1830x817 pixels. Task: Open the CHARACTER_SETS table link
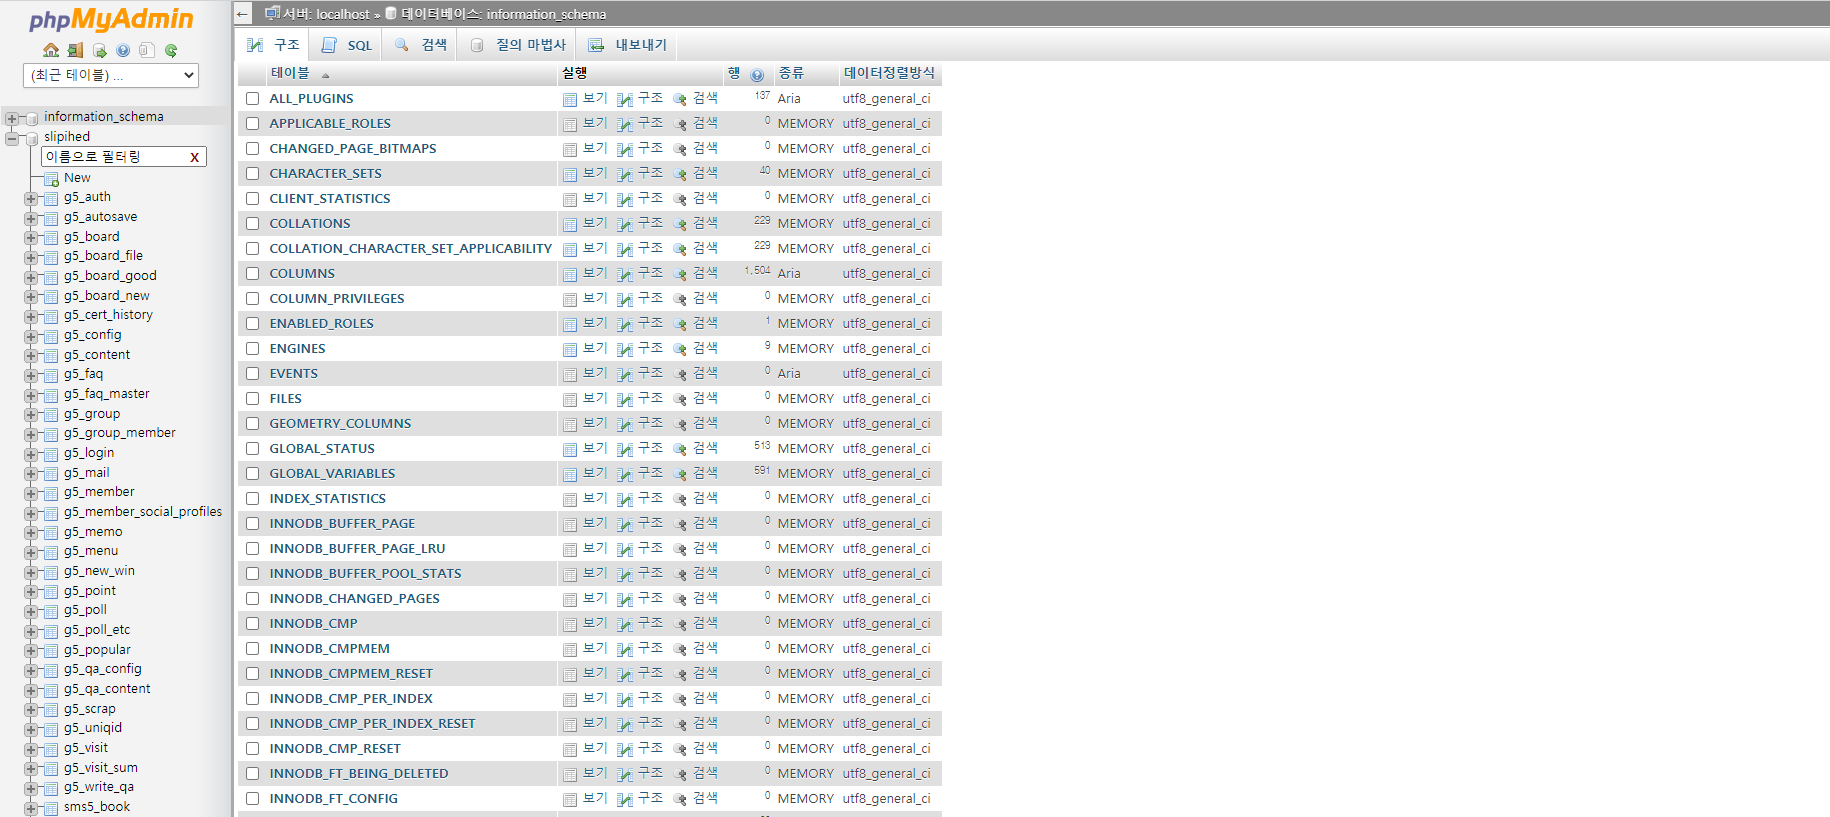point(325,174)
